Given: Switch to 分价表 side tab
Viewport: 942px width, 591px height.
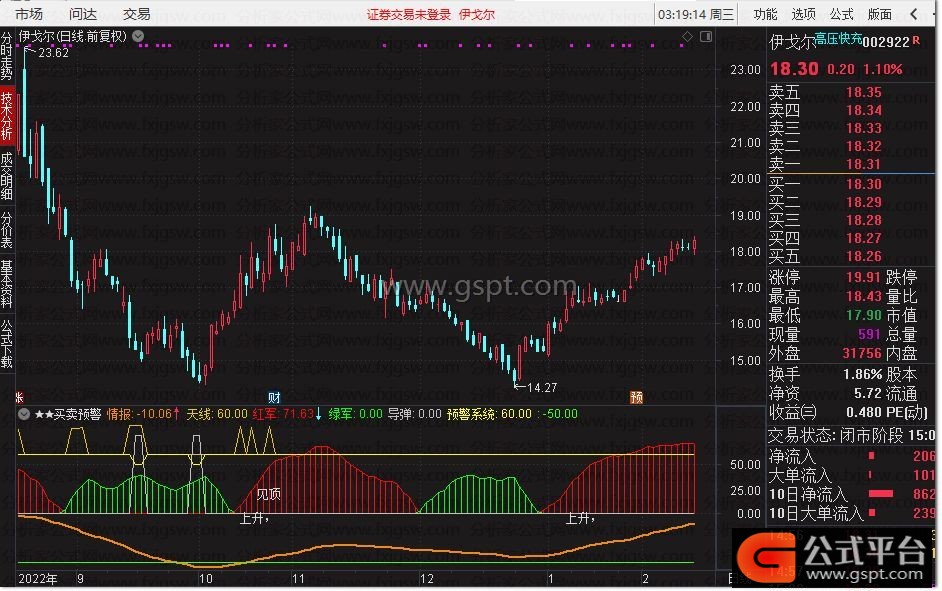Looking at the screenshot, I should (7, 230).
